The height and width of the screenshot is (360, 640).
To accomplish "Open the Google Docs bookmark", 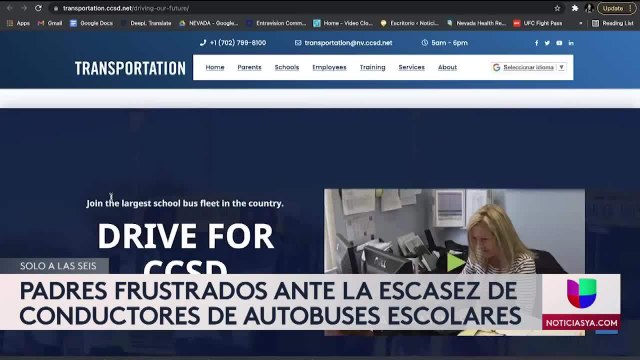I will (91, 23).
